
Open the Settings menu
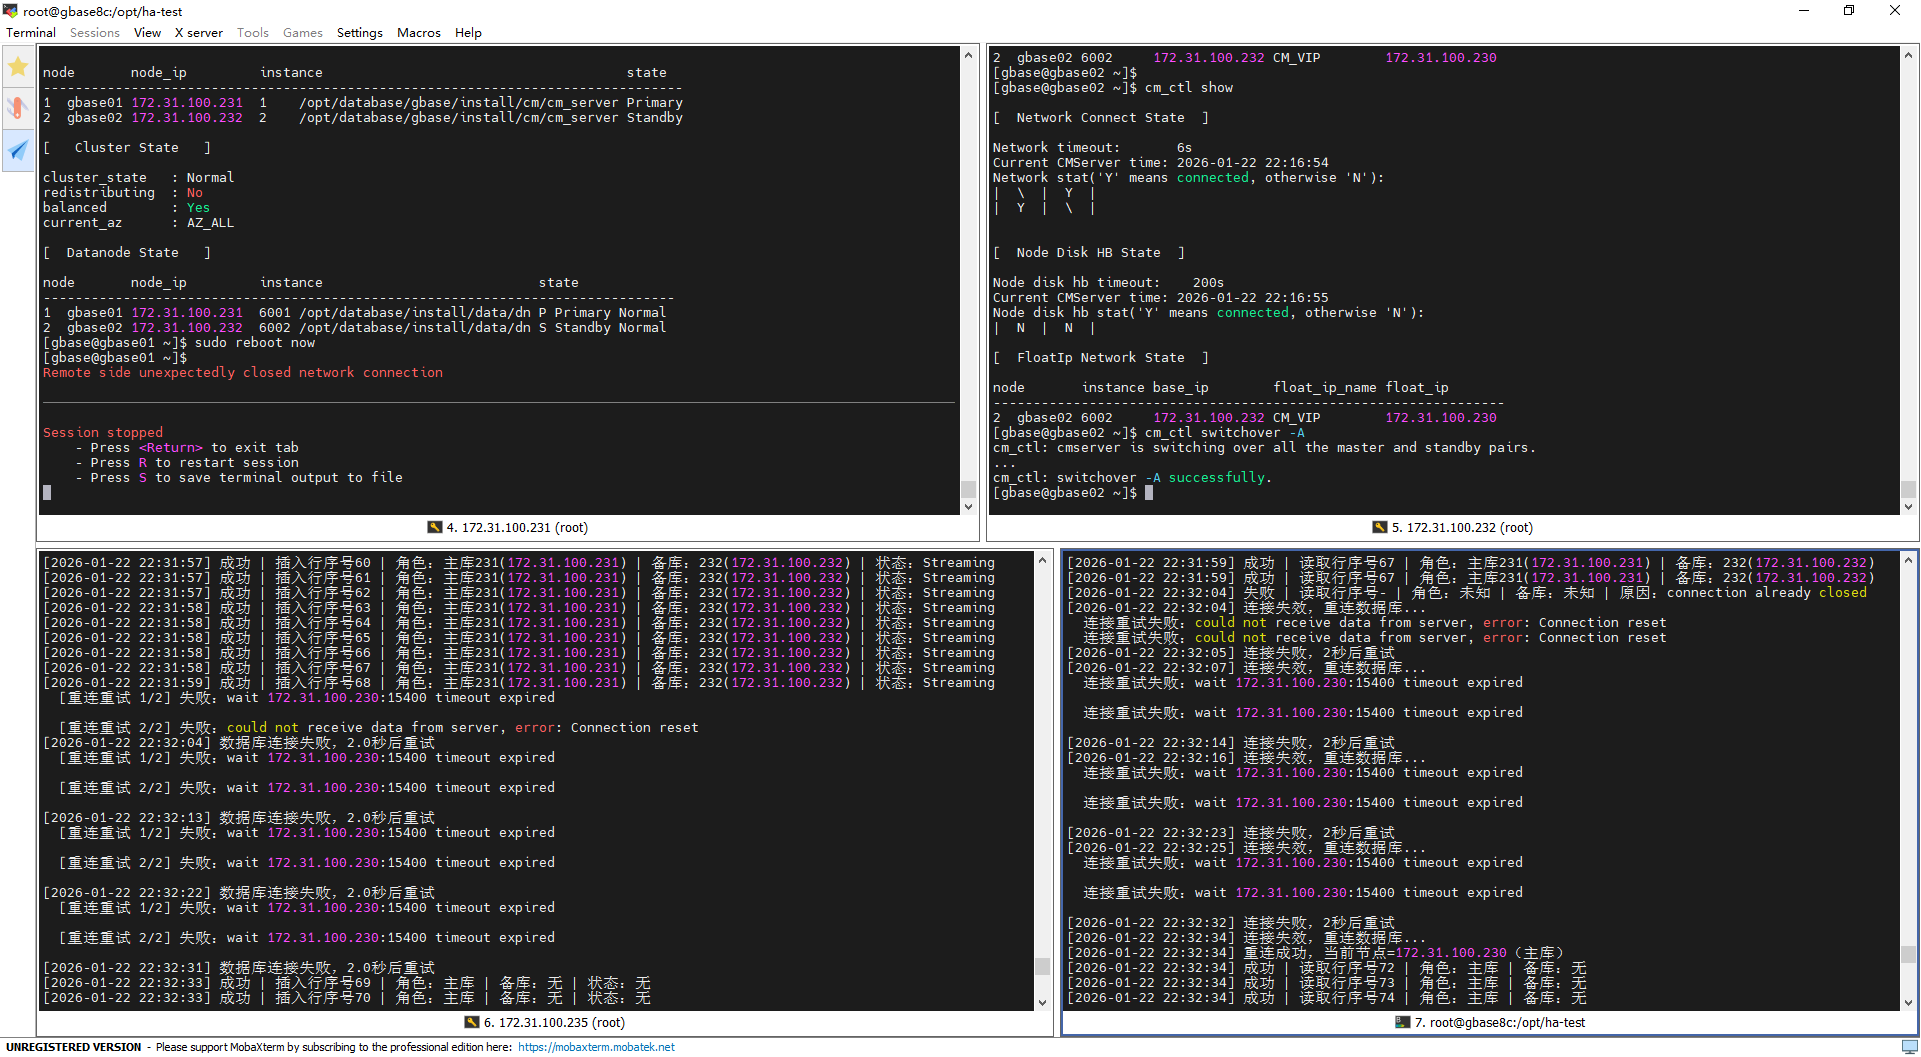359,33
